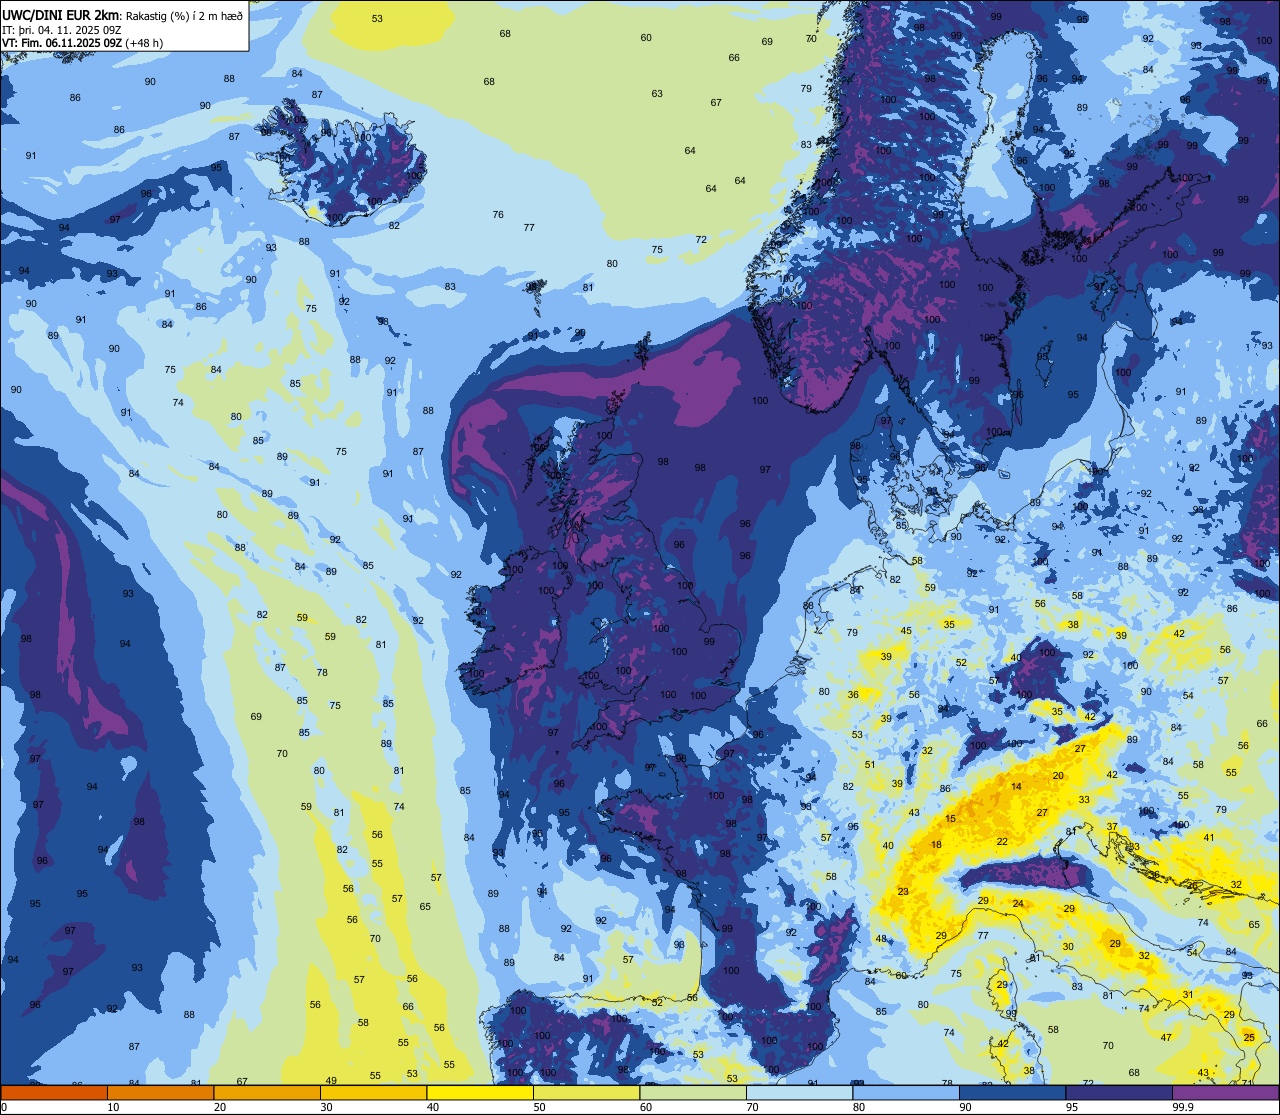Viewport: 1280px width, 1115px height.
Task: Click the legend tick label 10
Action: [x=113, y=1107]
